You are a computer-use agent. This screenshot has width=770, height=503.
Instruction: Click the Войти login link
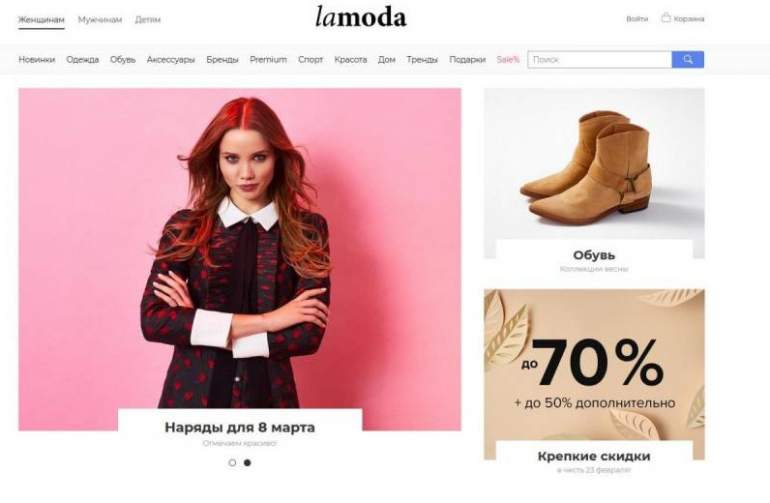pos(637,19)
